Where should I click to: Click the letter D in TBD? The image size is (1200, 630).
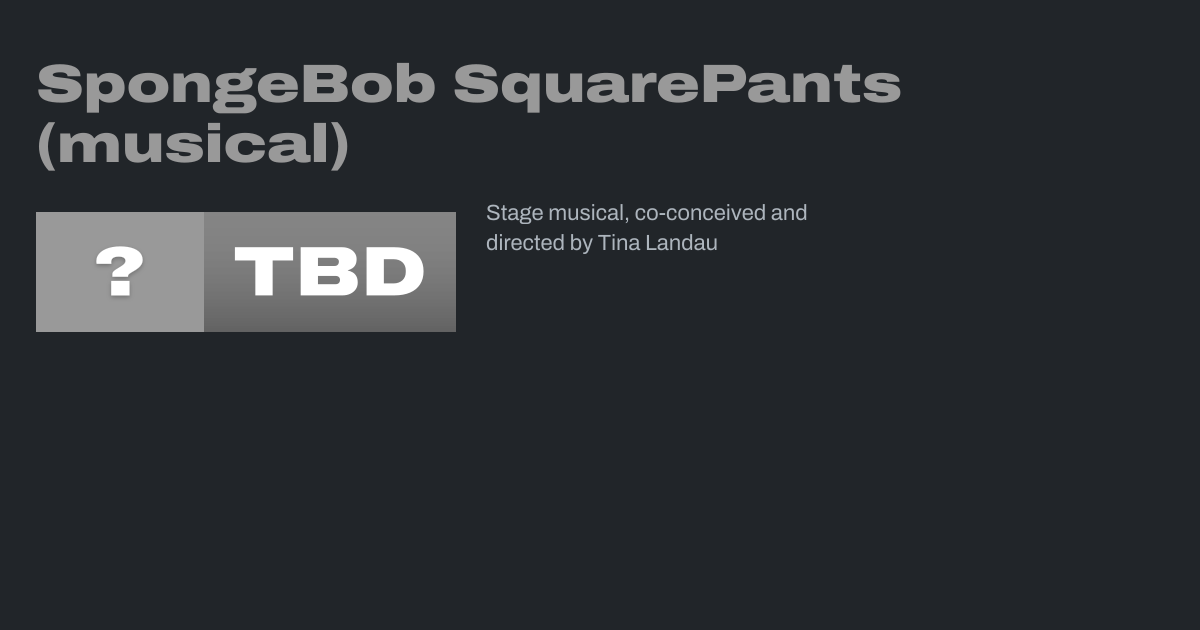[x=395, y=272]
